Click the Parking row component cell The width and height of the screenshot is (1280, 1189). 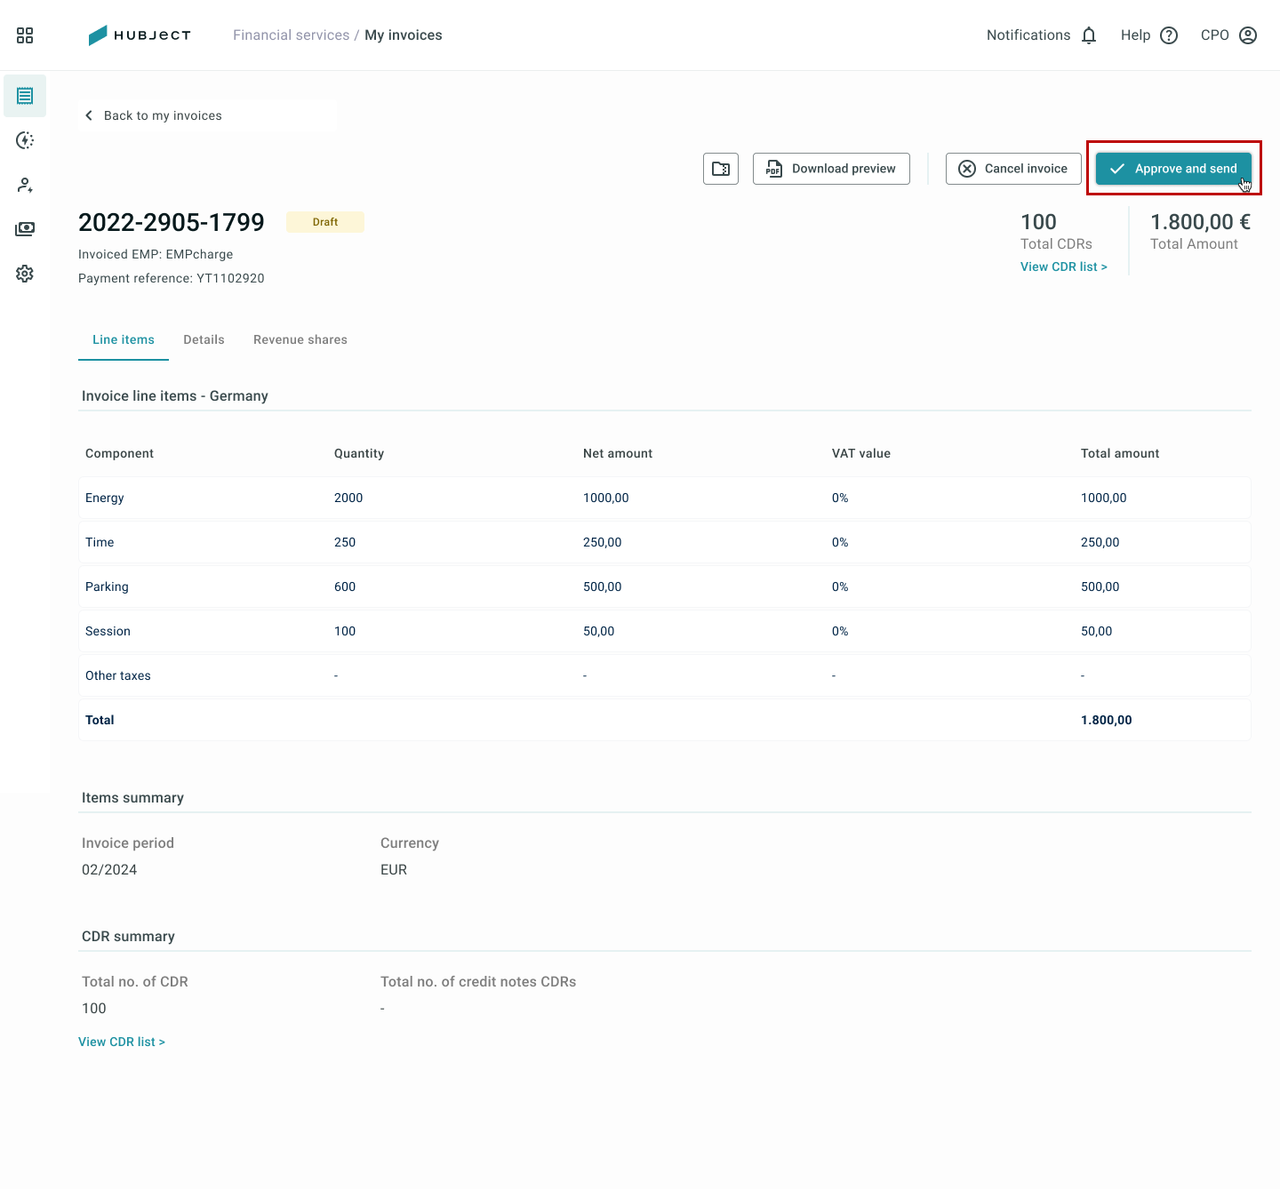click(x=107, y=587)
